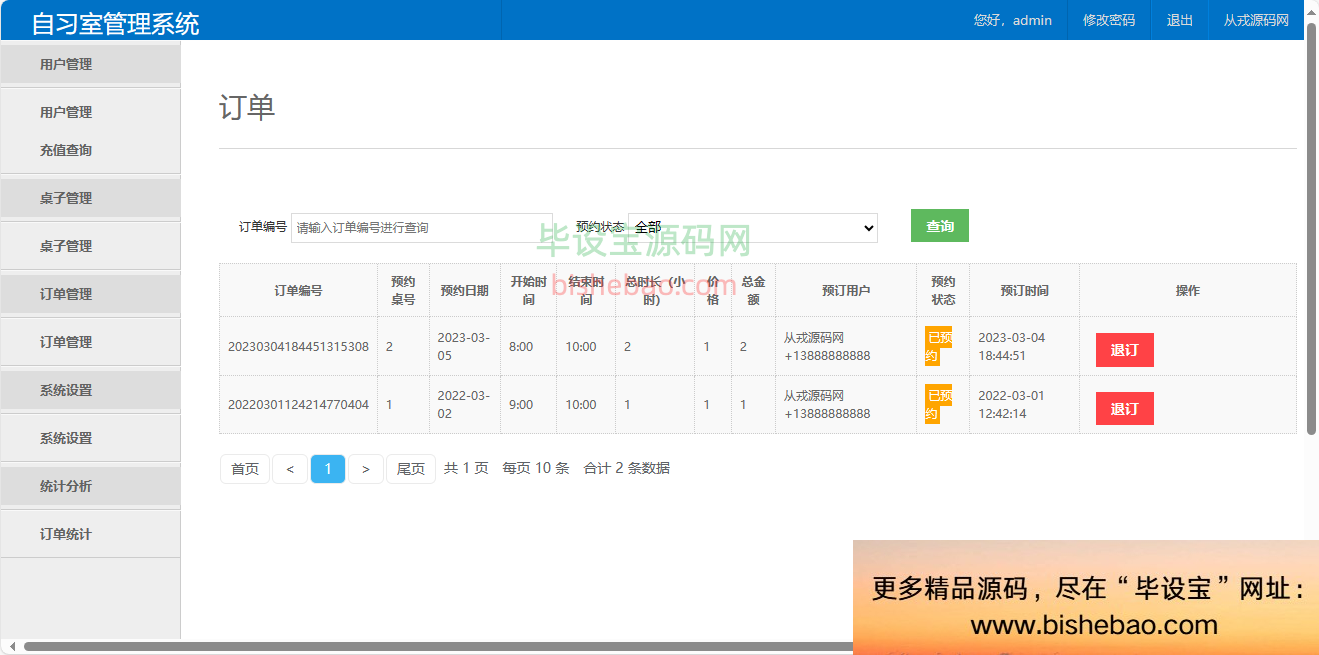Viewport: 1319px width, 655px height.
Task: Click the order number search input field
Action: [x=420, y=228]
